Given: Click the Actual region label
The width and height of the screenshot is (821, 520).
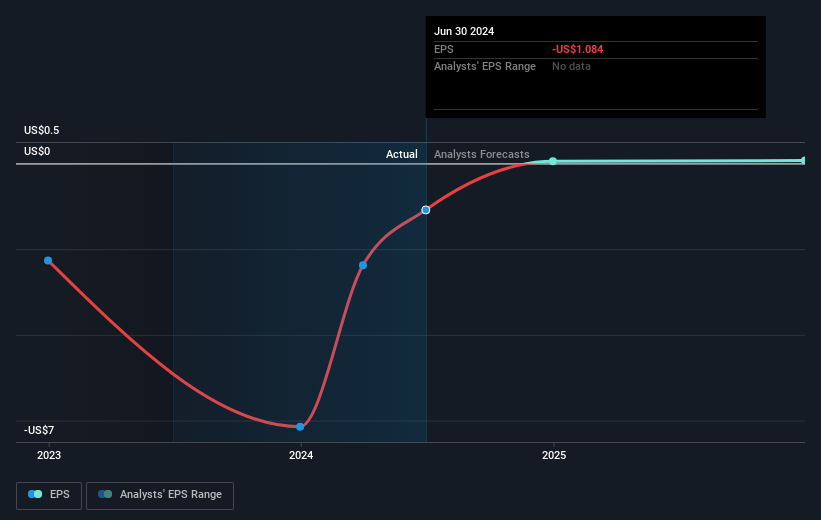Looking at the screenshot, I should tap(402, 154).
